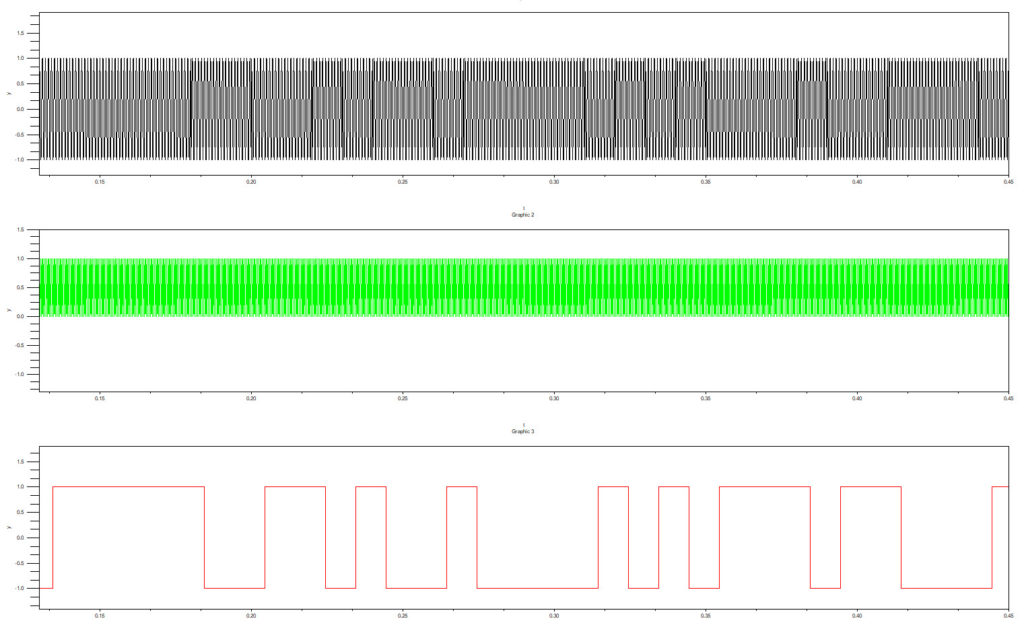Screen dimensions: 1024x625
Task: Select the 0.45 x-axis tick label under the bottom plot
Action: 1007,615
